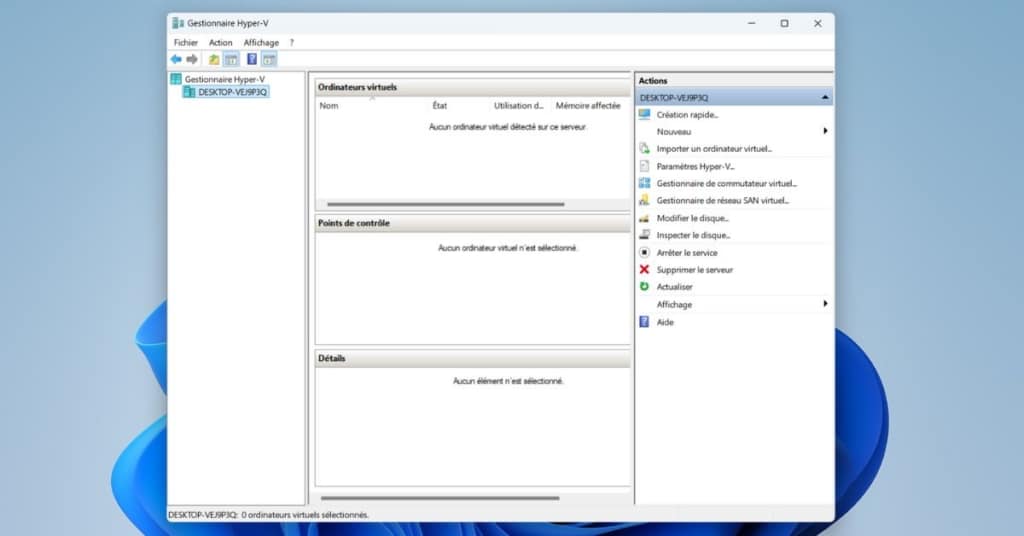Click the Importer un ordinateur virtuel icon
The height and width of the screenshot is (536, 1024).
[645, 149]
